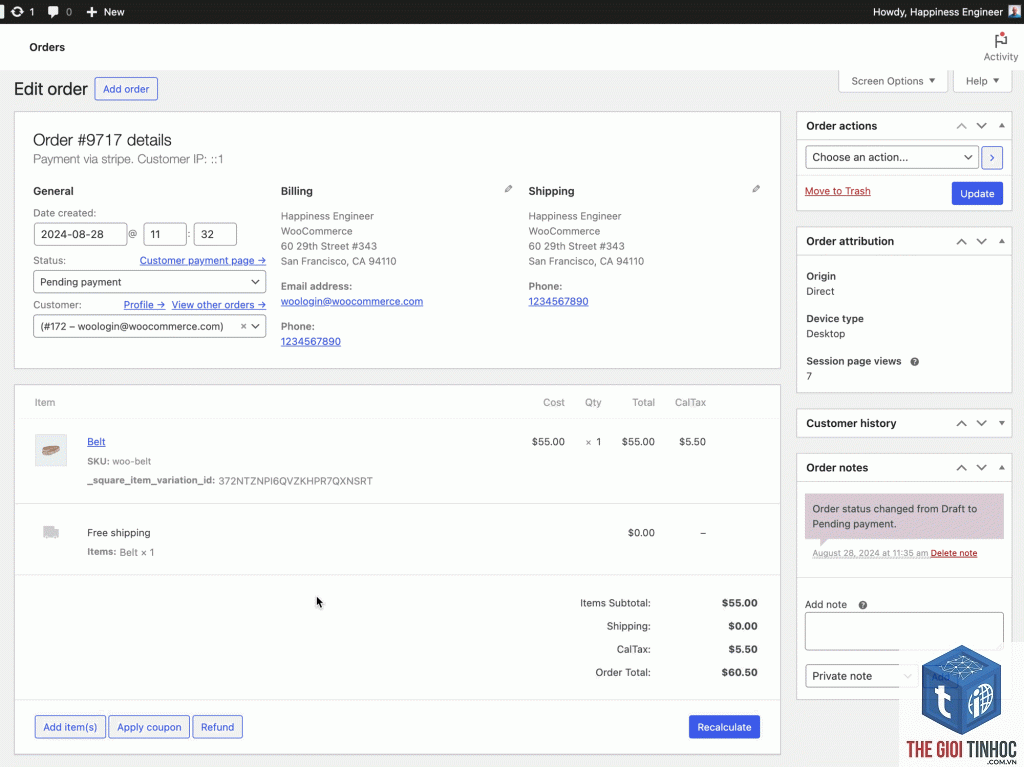This screenshot has width=1024, height=767.
Task: Open the New content plus menu
Action: pos(105,12)
